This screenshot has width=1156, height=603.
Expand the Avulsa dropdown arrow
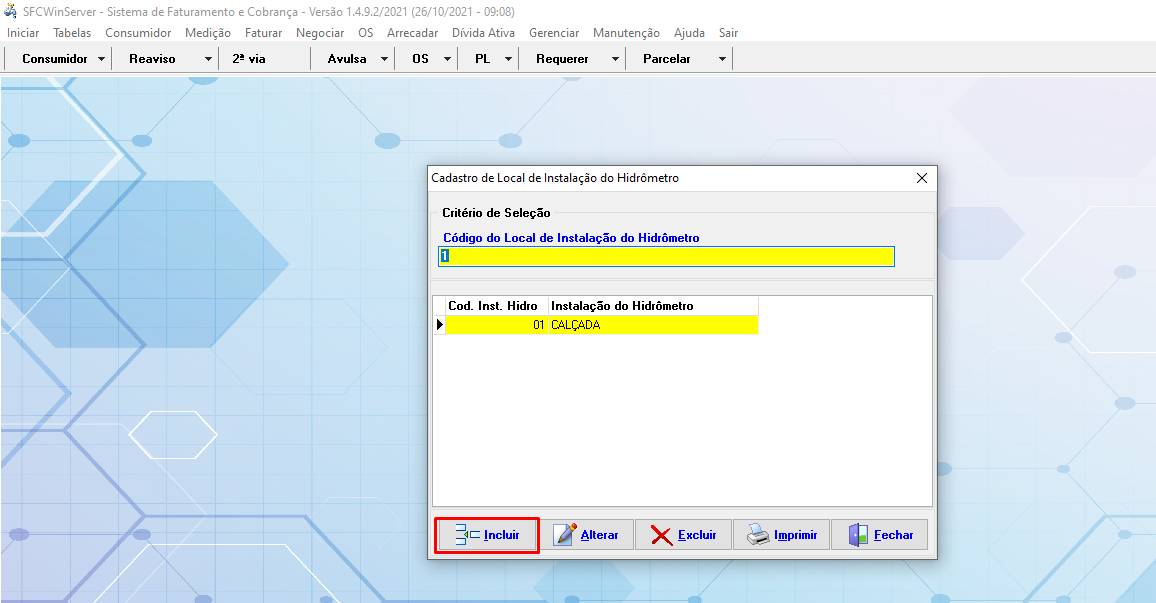[x=385, y=59]
